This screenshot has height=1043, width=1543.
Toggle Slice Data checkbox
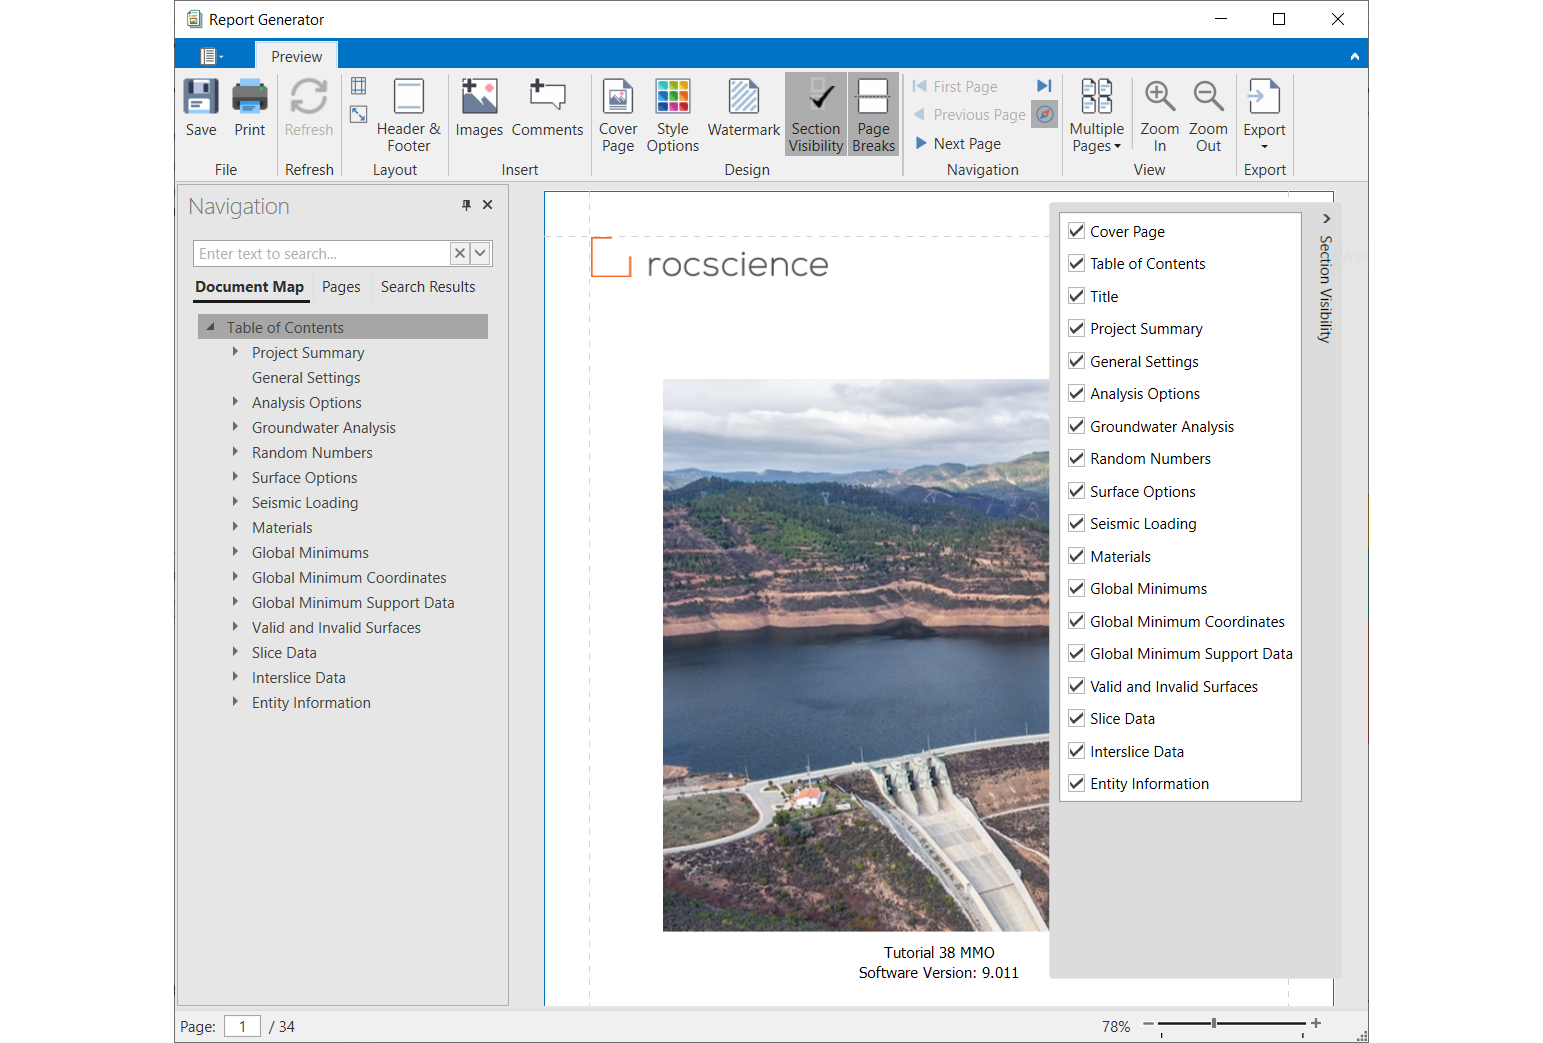click(1077, 718)
